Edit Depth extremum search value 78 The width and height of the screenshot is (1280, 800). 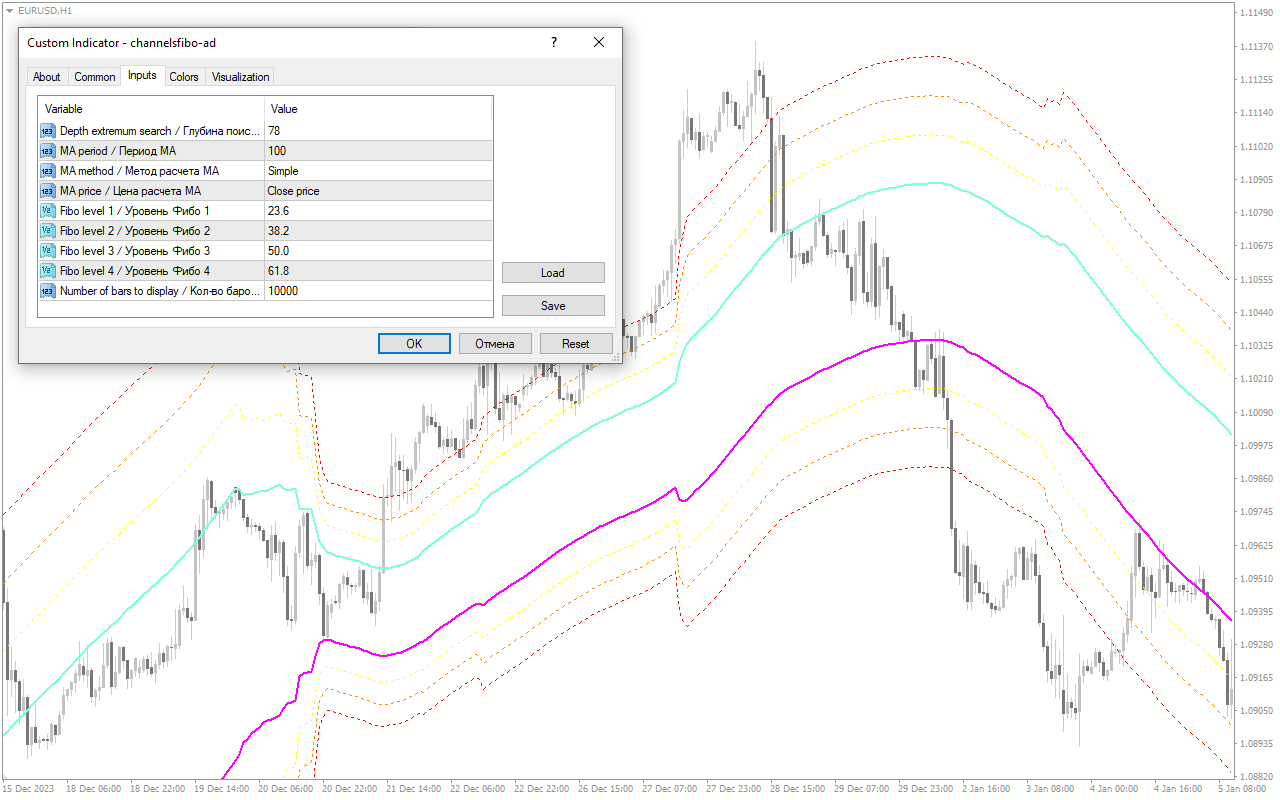click(x=379, y=131)
